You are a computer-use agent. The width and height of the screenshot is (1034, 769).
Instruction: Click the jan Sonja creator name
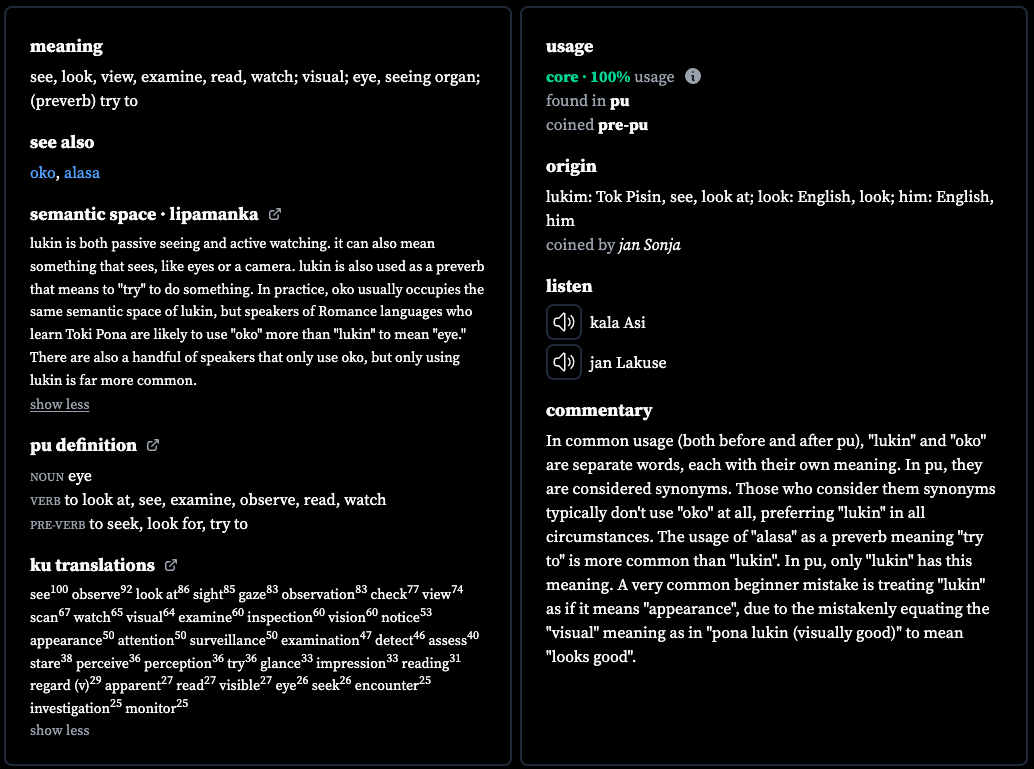[x=650, y=245]
